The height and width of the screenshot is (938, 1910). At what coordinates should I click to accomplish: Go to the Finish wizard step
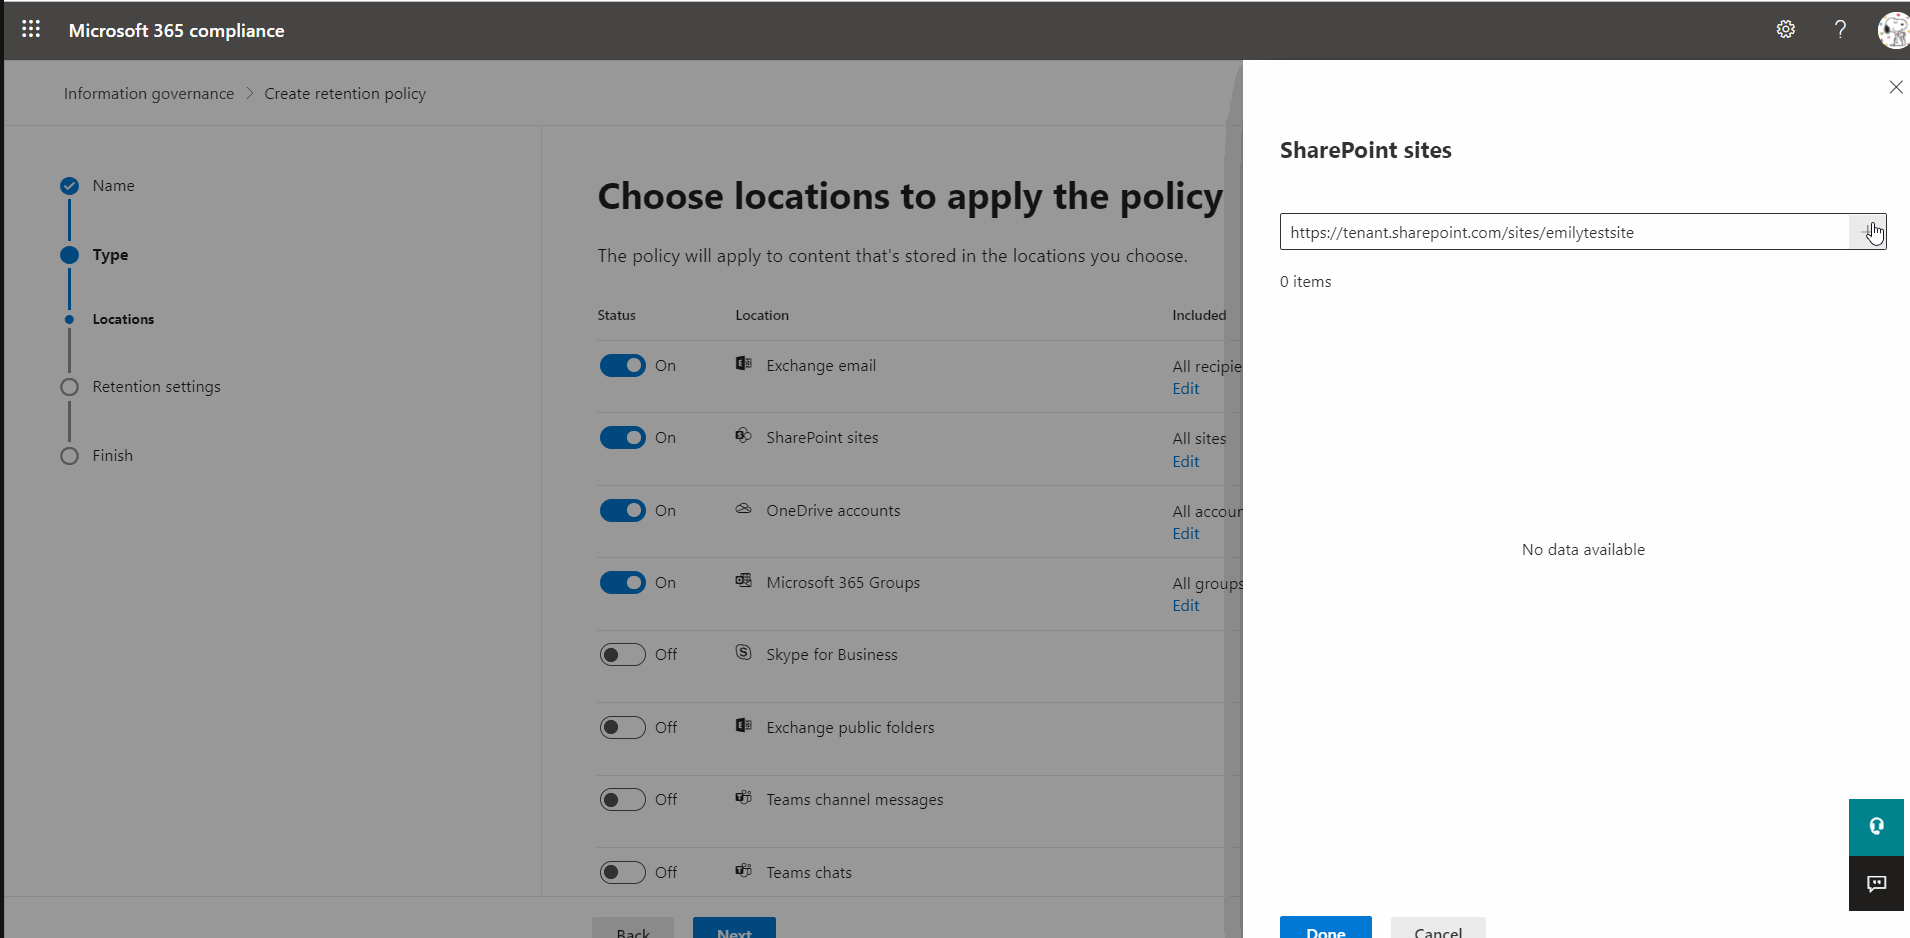[112, 456]
